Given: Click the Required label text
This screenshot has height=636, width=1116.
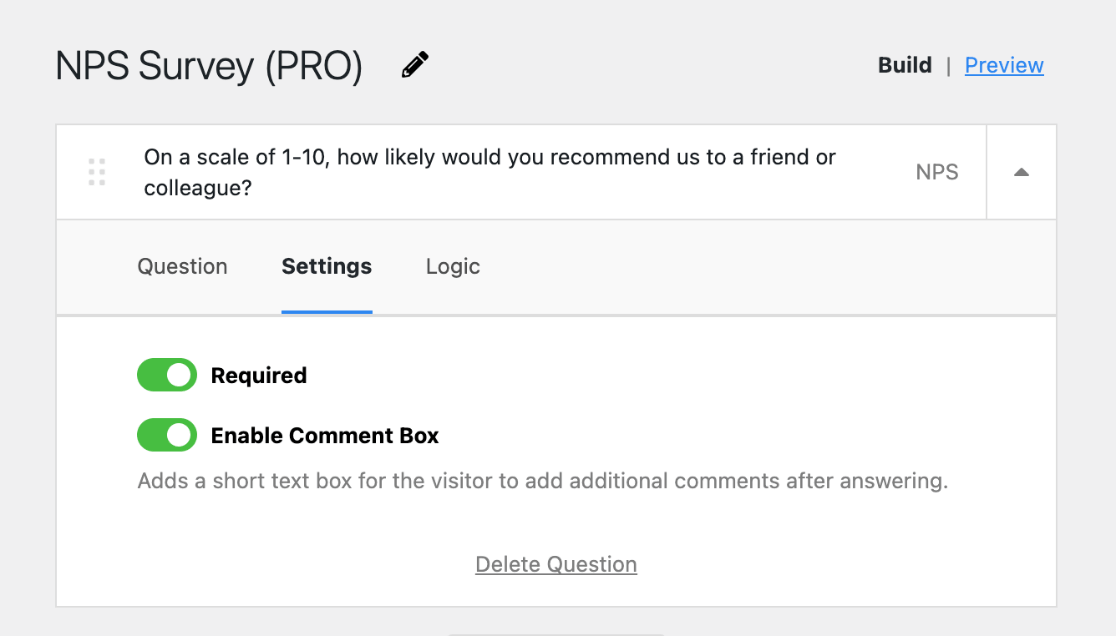Looking at the screenshot, I should tap(259, 376).
